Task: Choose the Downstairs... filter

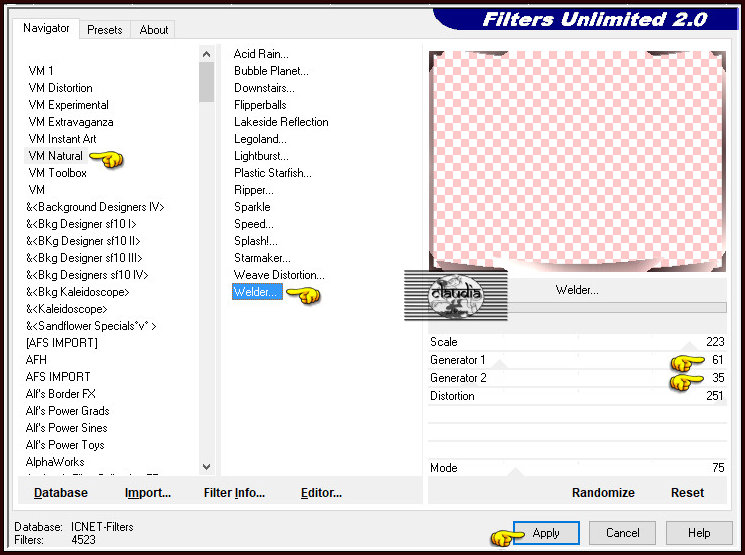Action: tap(264, 88)
